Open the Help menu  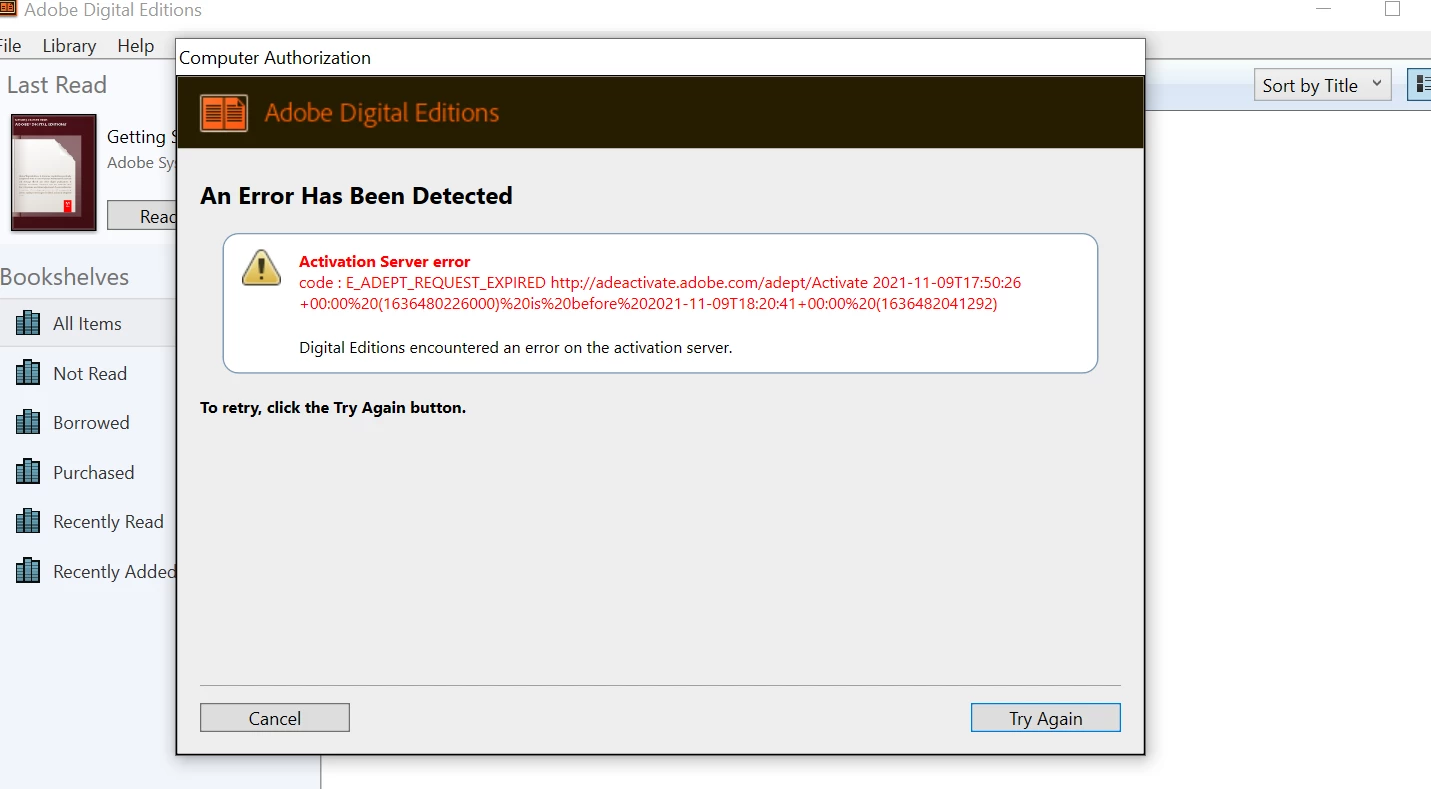pos(136,45)
